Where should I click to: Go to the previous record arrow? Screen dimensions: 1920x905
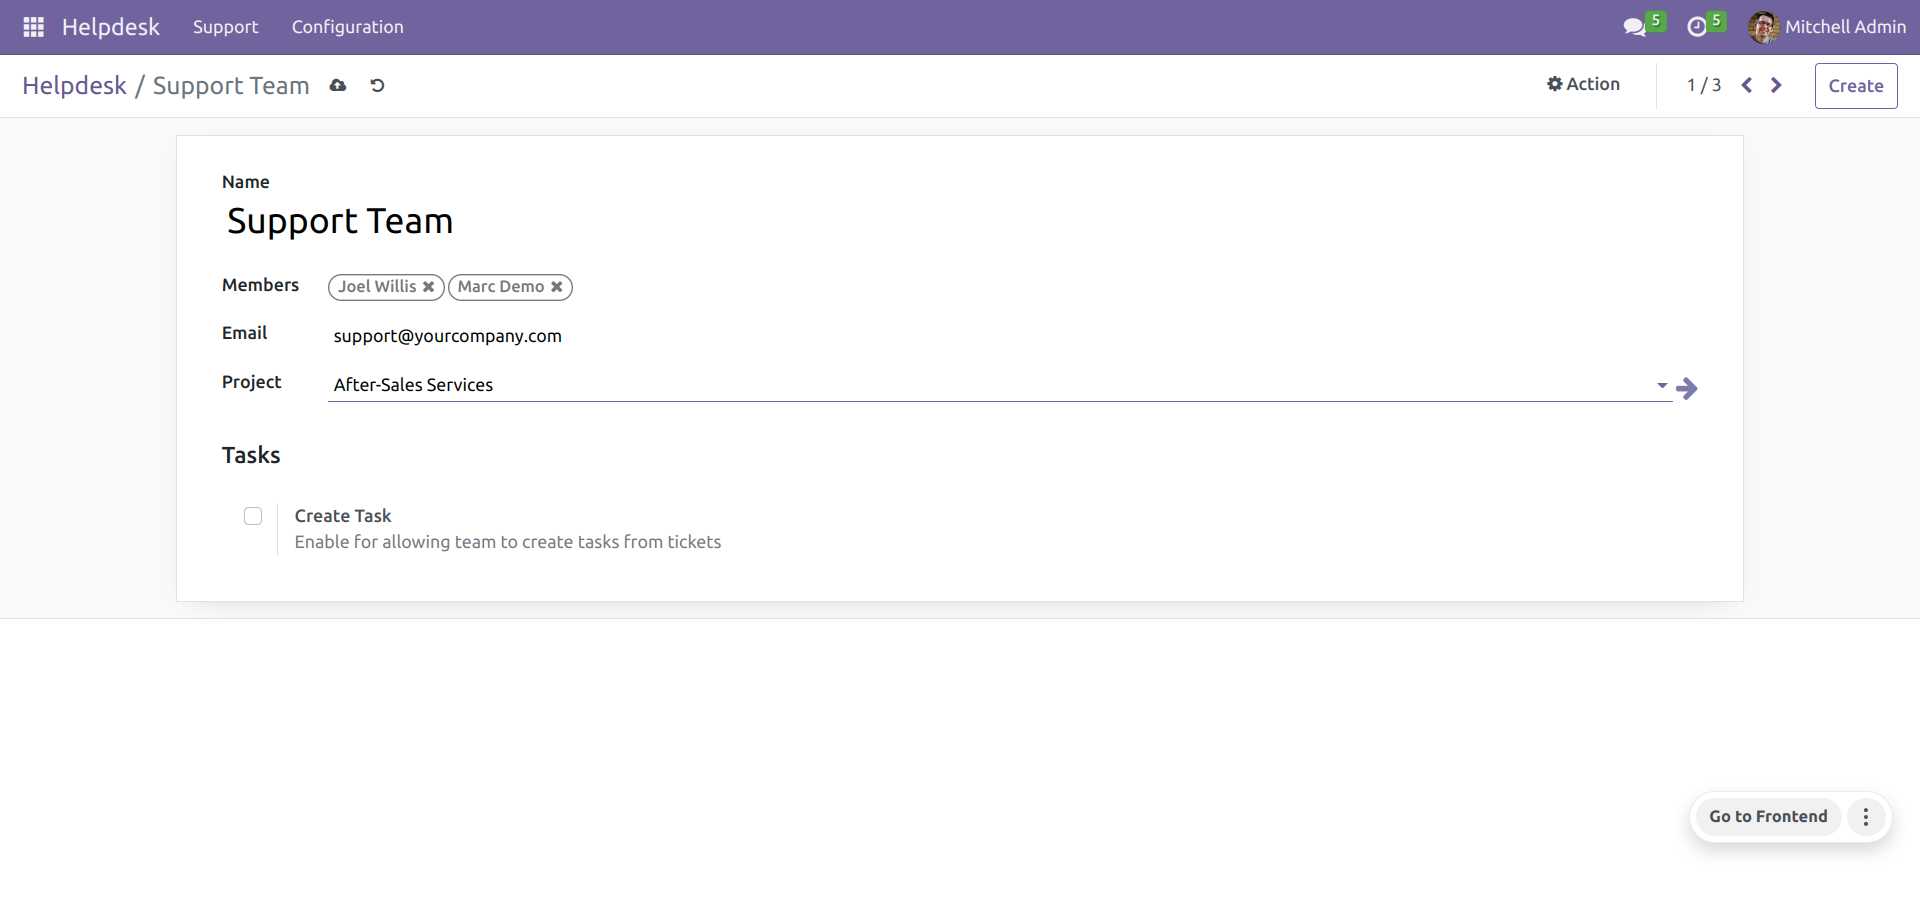click(x=1747, y=85)
